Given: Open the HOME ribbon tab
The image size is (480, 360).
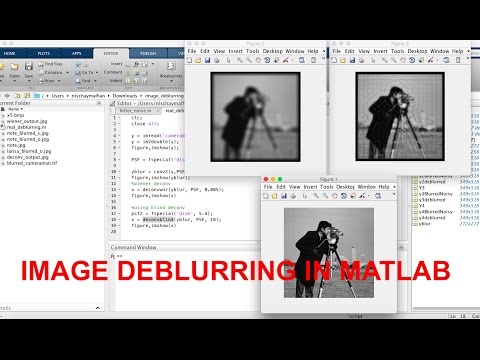Looking at the screenshot, I should coord(9,53).
